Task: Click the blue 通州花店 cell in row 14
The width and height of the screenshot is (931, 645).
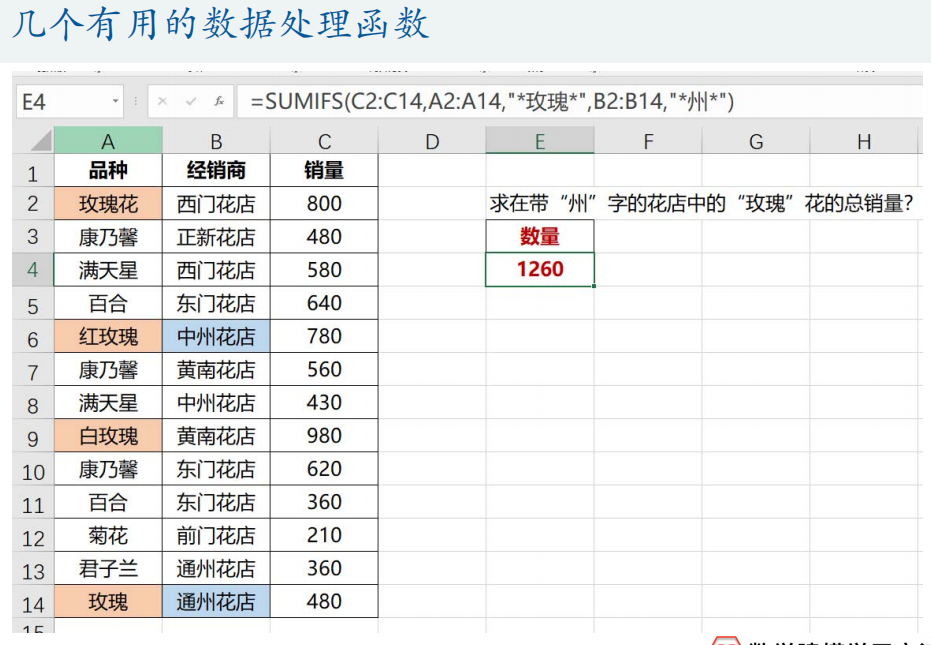Action: (216, 602)
